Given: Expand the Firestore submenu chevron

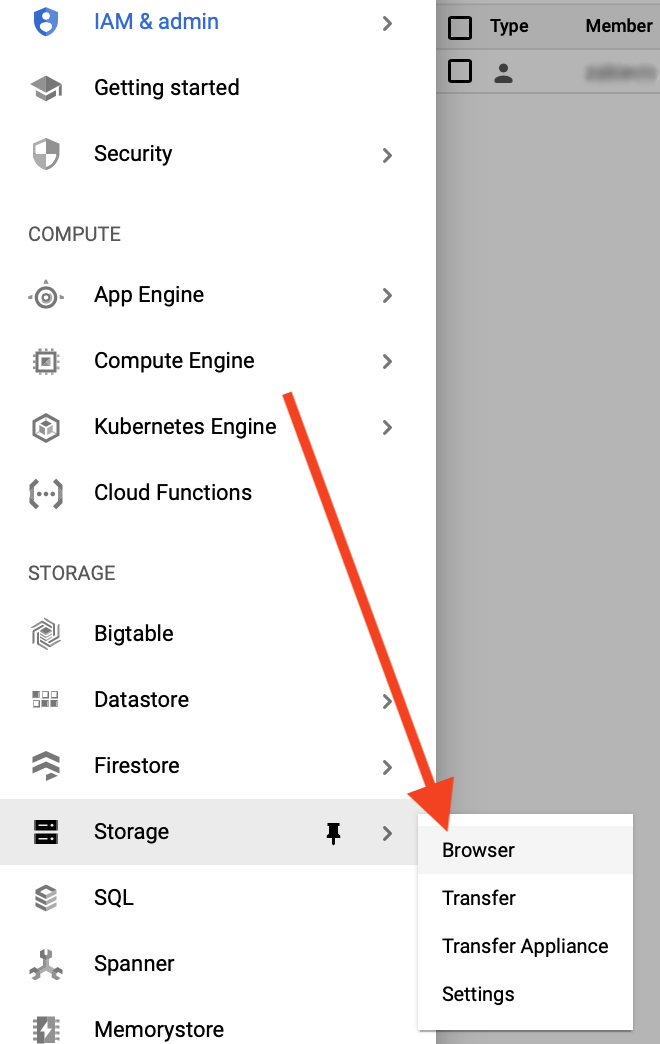Looking at the screenshot, I should 387,767.
